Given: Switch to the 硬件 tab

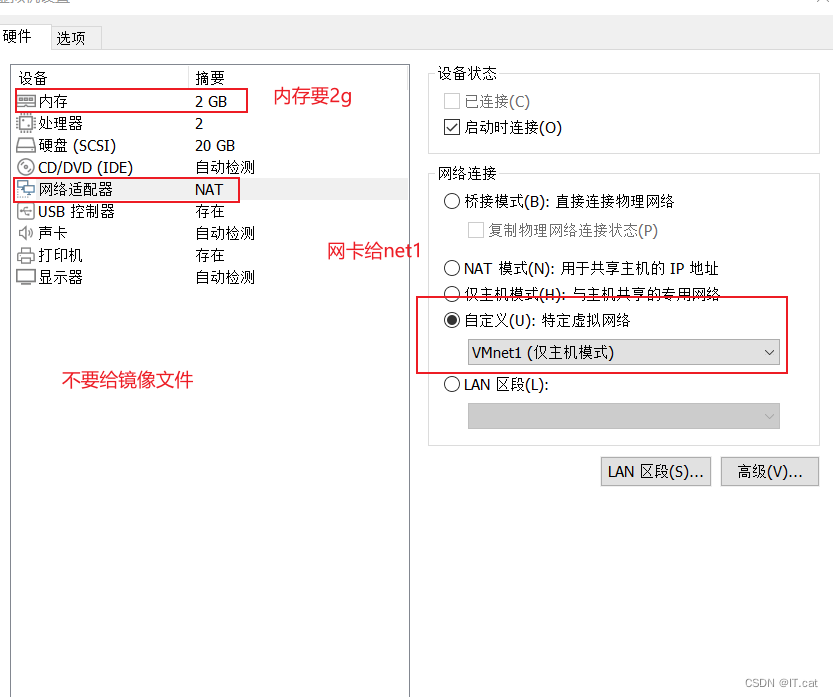Looking at the screenshot, I should click(x=25, y=37).
